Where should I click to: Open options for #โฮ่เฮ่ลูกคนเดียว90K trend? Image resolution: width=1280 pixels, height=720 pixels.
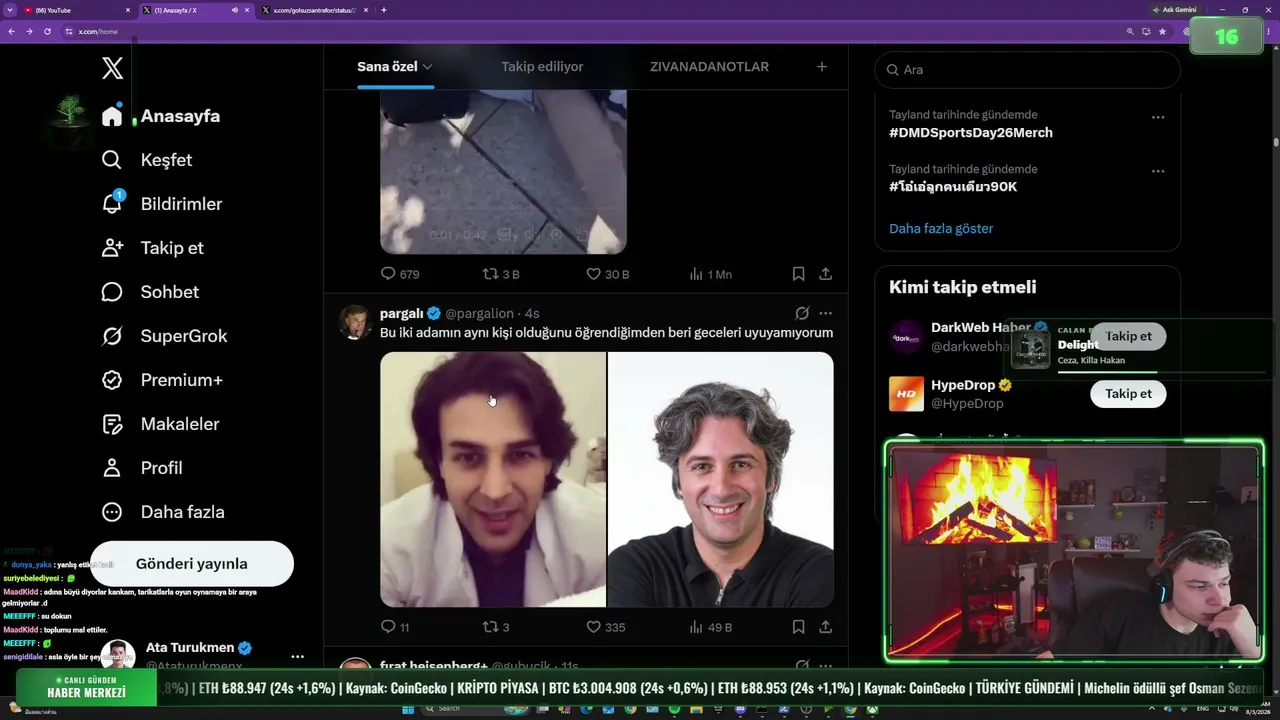point(1158,171)
